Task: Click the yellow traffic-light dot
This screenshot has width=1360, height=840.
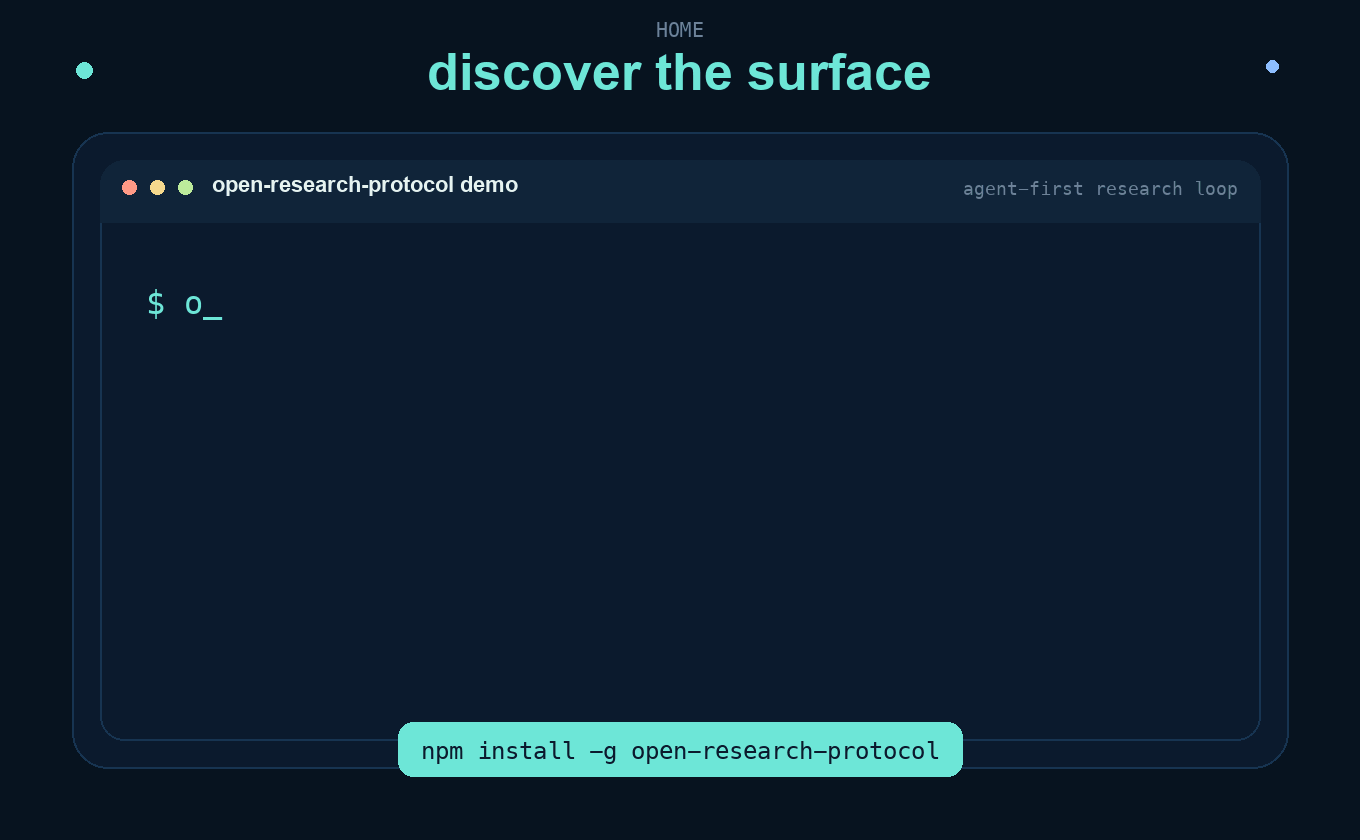Action: (157, 187)
